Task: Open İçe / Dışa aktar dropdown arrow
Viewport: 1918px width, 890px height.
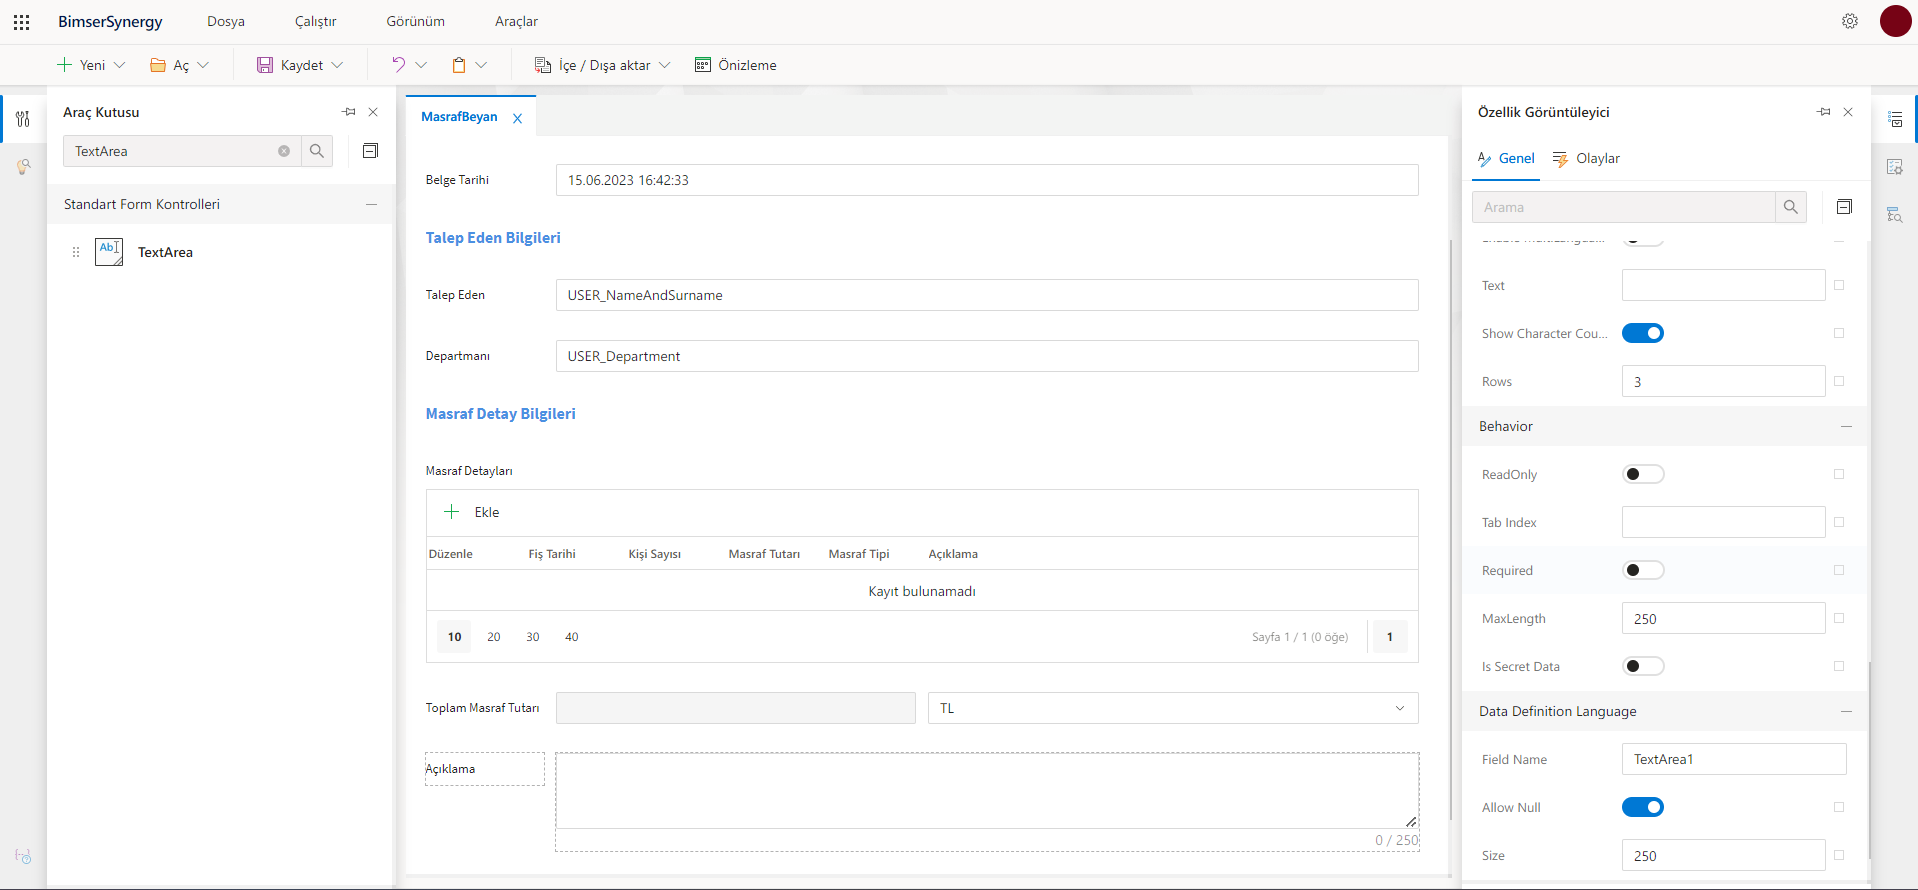Action: 664,65
